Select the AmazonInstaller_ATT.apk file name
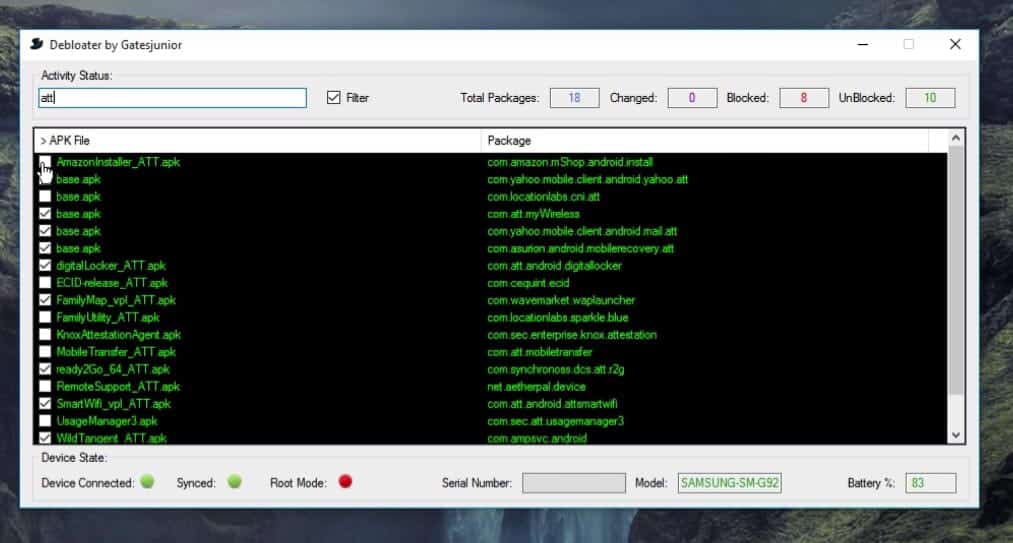Viewport: 1013px width, 543px height. [x=118, y=162]
